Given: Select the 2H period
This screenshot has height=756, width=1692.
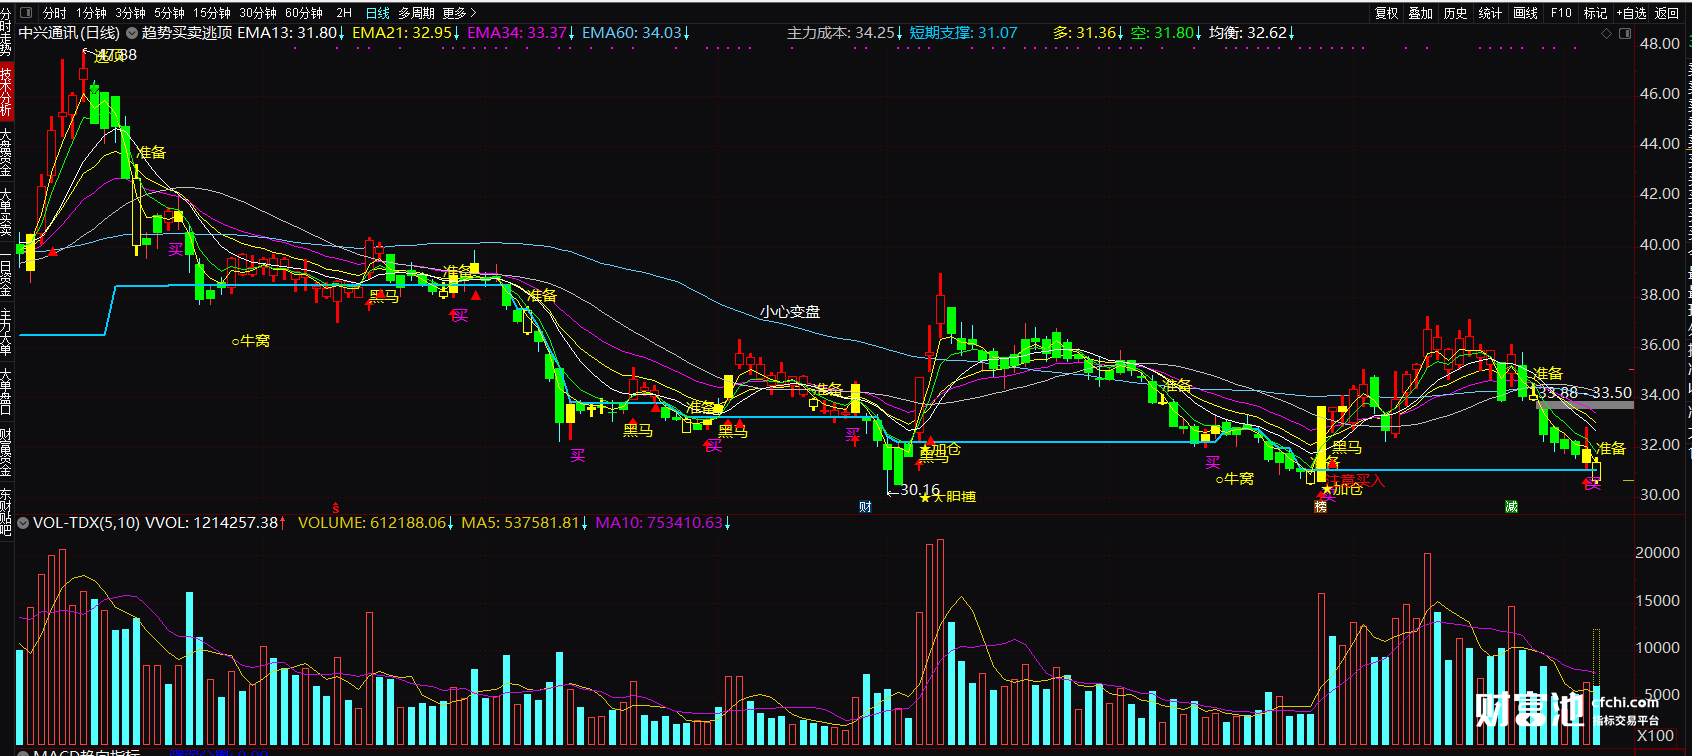Looking at the screenshot, I should click(x=344, y=13).
